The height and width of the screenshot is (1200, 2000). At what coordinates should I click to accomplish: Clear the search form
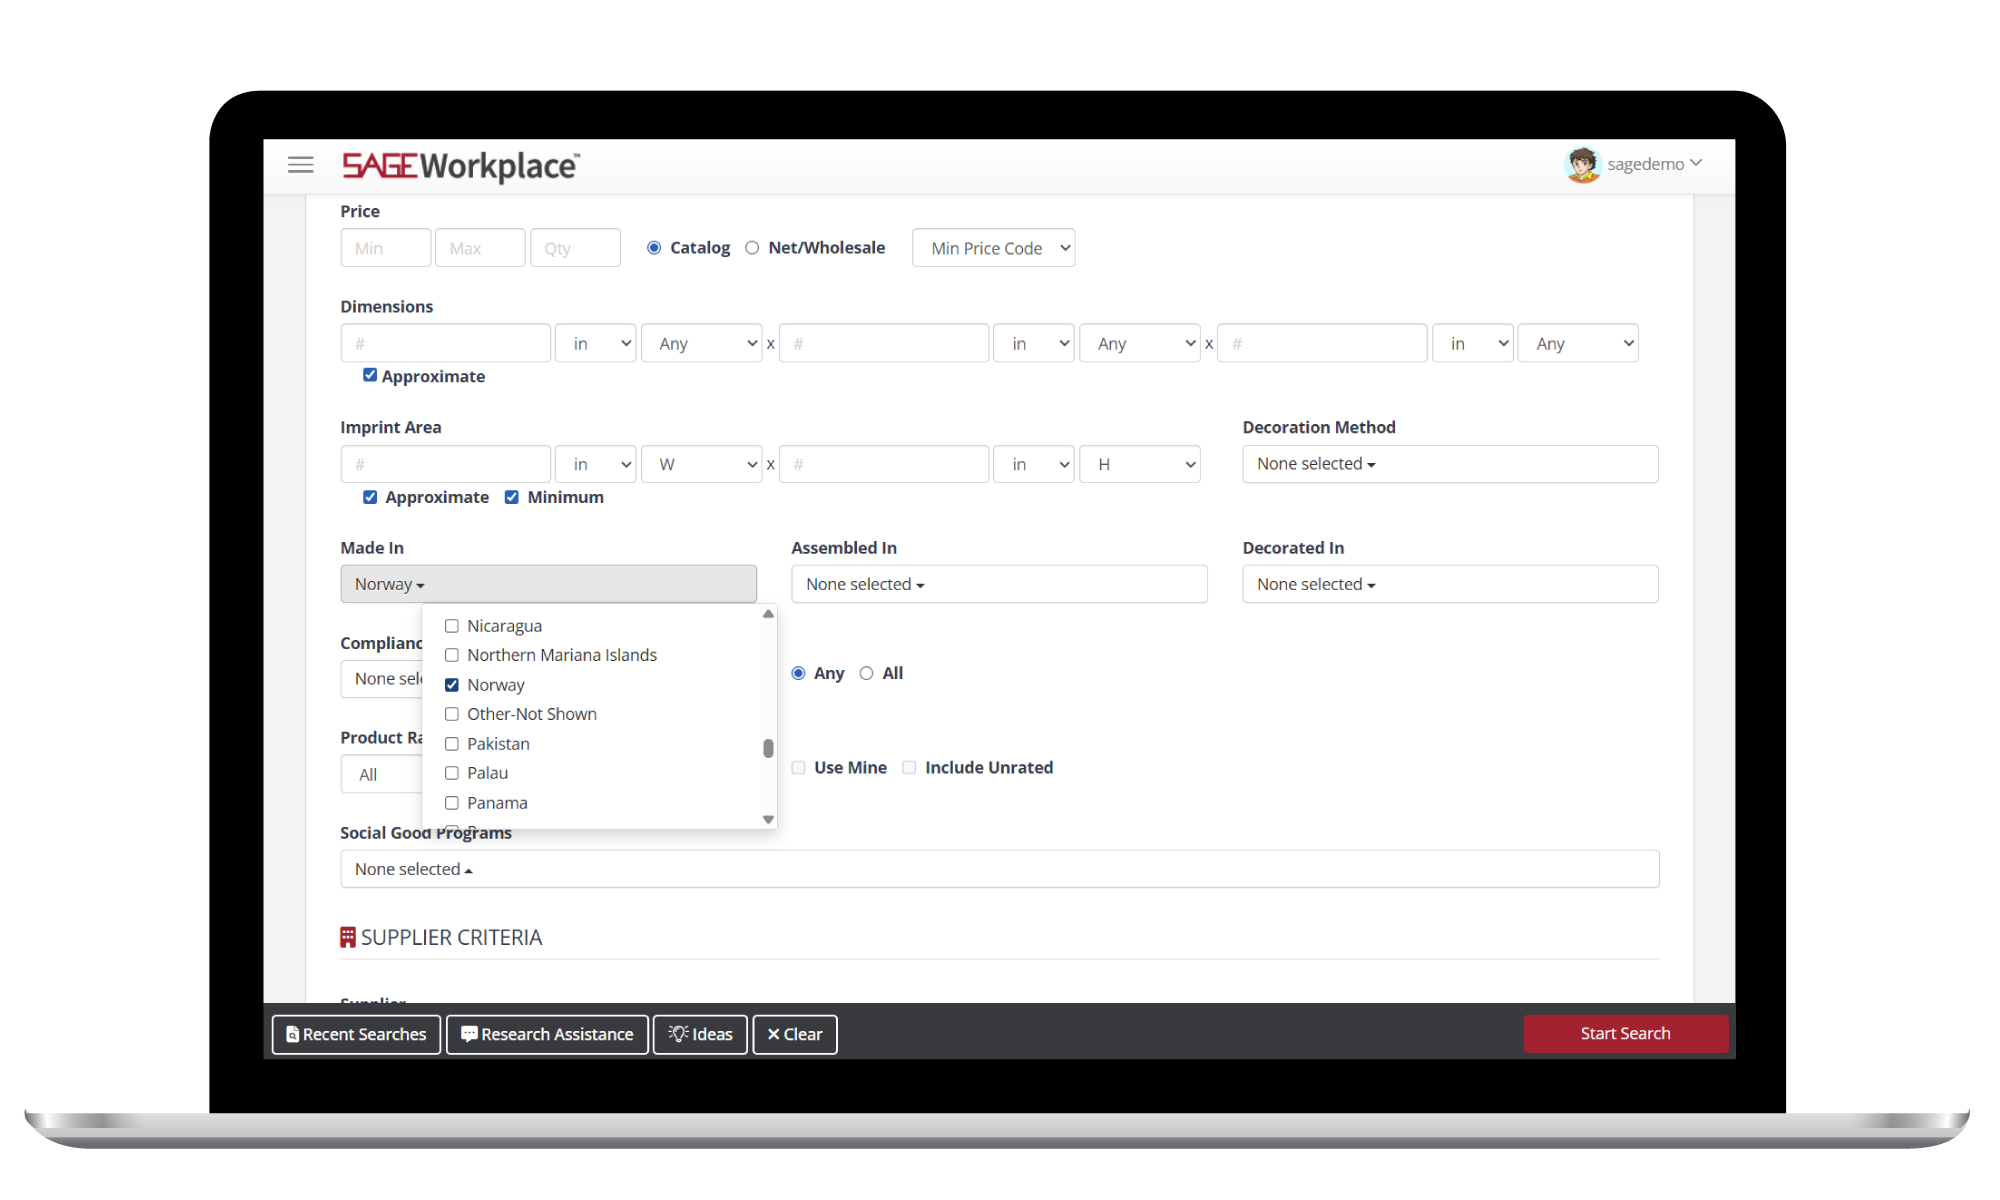pyautogui.click(x=795, y=1034)
